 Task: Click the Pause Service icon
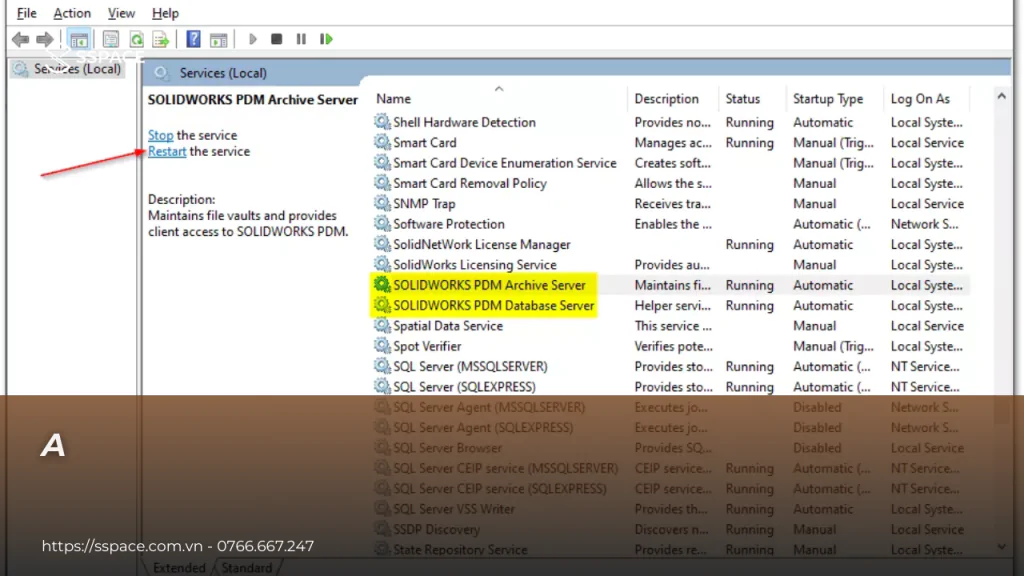pos(300,39)
